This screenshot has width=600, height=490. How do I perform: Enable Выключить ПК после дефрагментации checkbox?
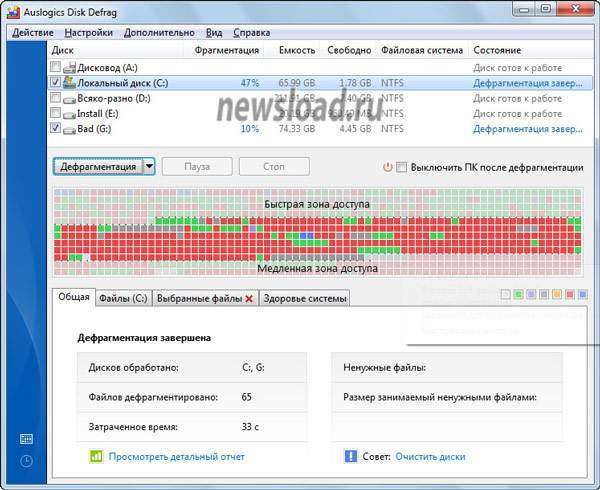pos(401,167)
